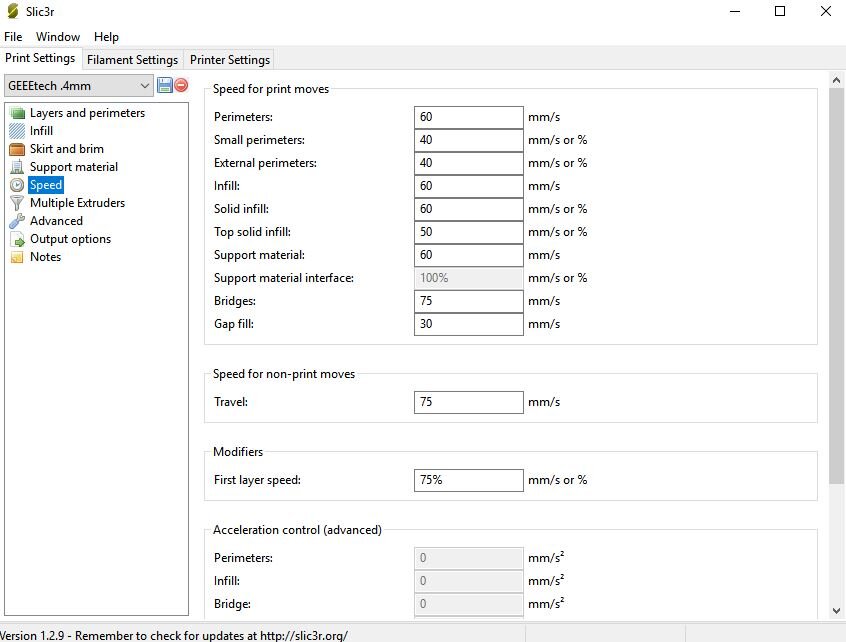Click the Small perimeters speed field

click(468, 140)
